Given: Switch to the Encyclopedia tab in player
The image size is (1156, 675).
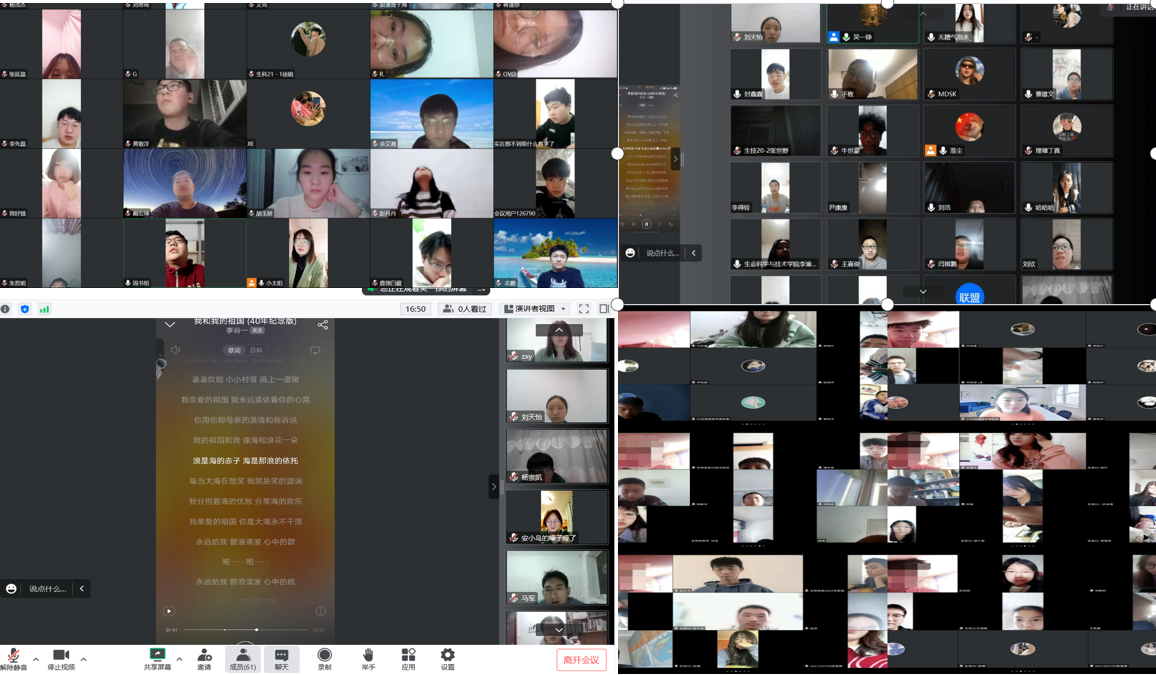Looking at the screenshot, I should point(256,351).
